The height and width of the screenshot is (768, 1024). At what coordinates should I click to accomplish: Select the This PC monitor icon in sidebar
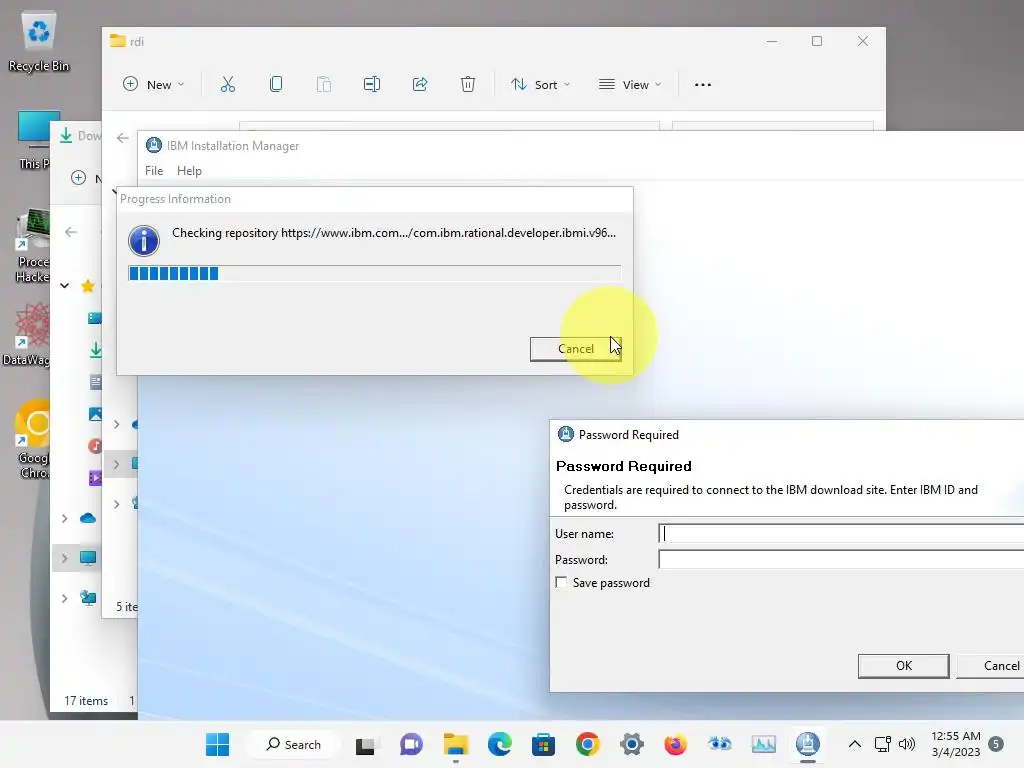click(x=88, y=558)
